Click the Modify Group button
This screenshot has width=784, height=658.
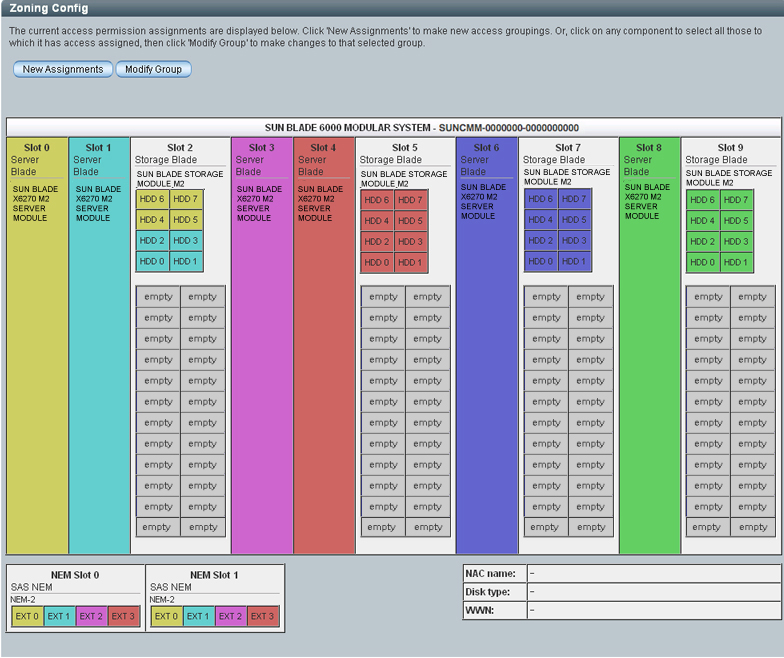click(154, 69)
